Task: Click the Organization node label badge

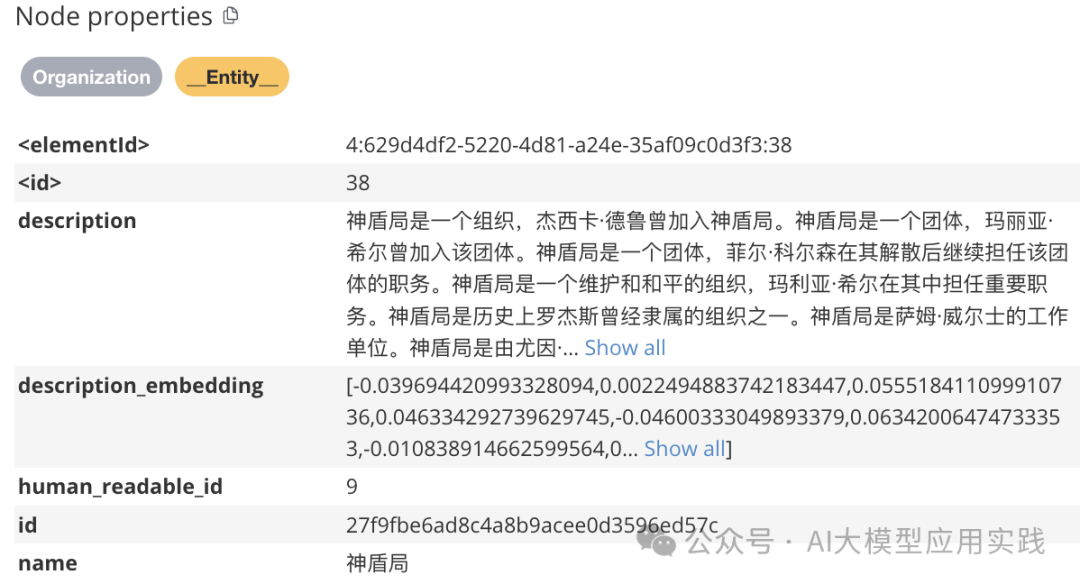Action: click(x=90, y=76)
